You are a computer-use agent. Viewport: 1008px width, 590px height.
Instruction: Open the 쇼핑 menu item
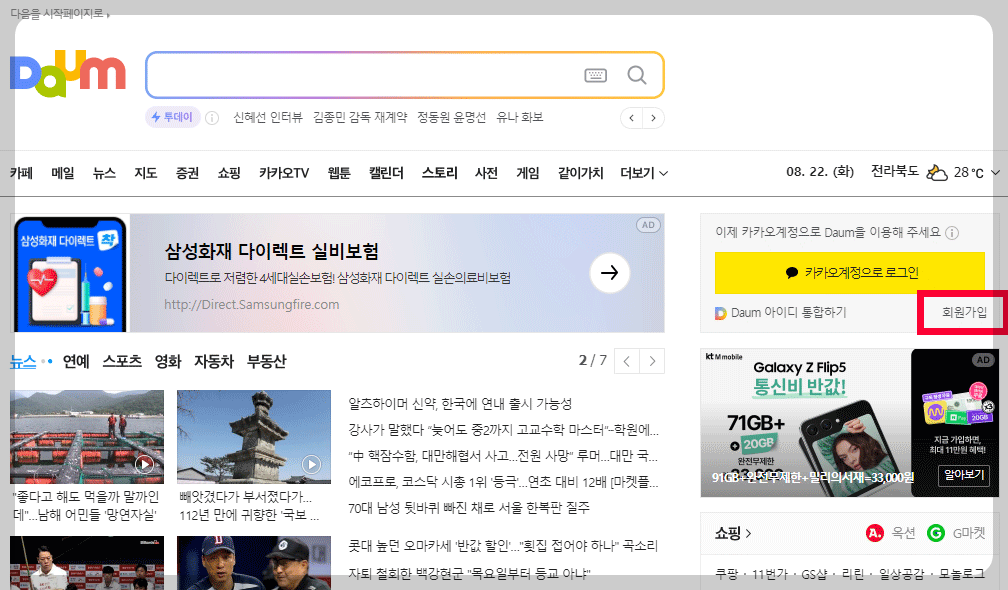229,173
